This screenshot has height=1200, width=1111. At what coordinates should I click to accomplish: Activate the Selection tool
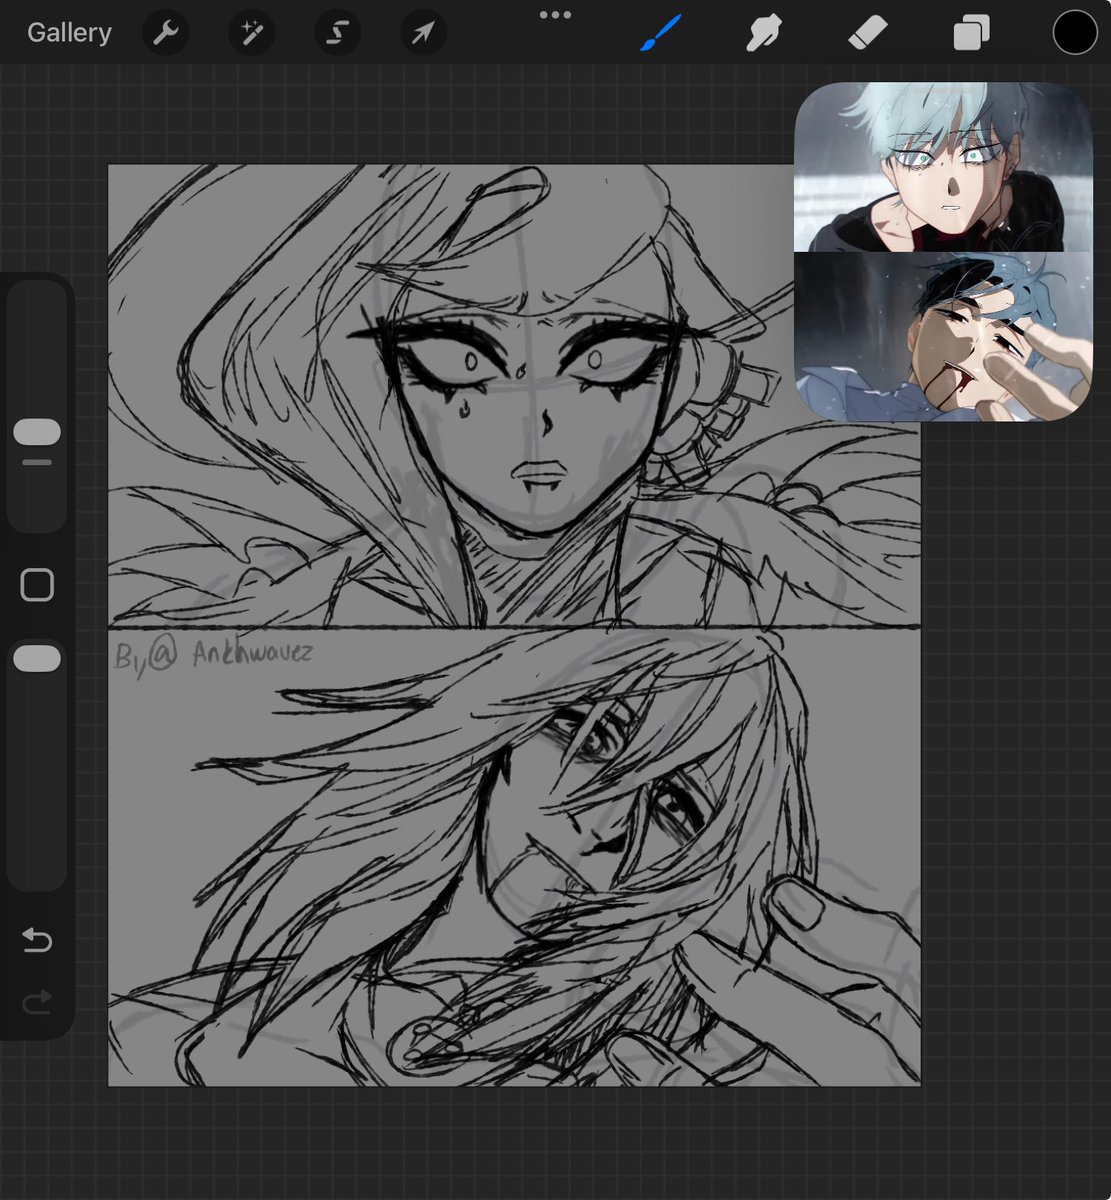[x=337, y=34]
